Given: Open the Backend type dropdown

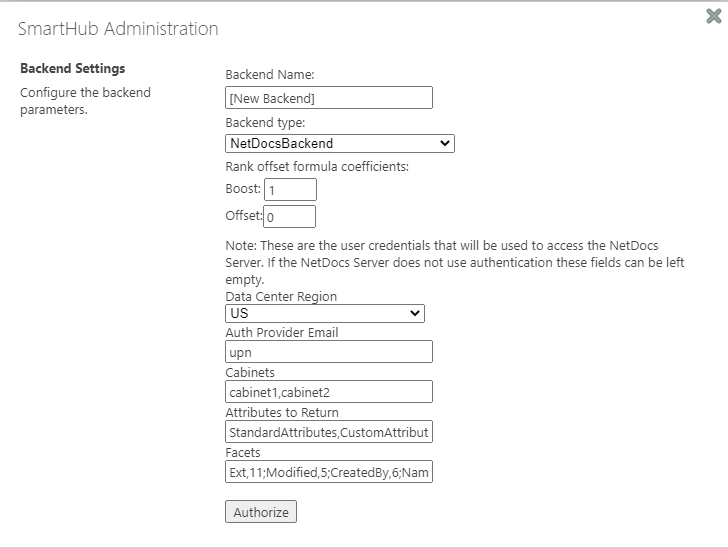Looking at the screenshot, I should [x=340, y=144].
